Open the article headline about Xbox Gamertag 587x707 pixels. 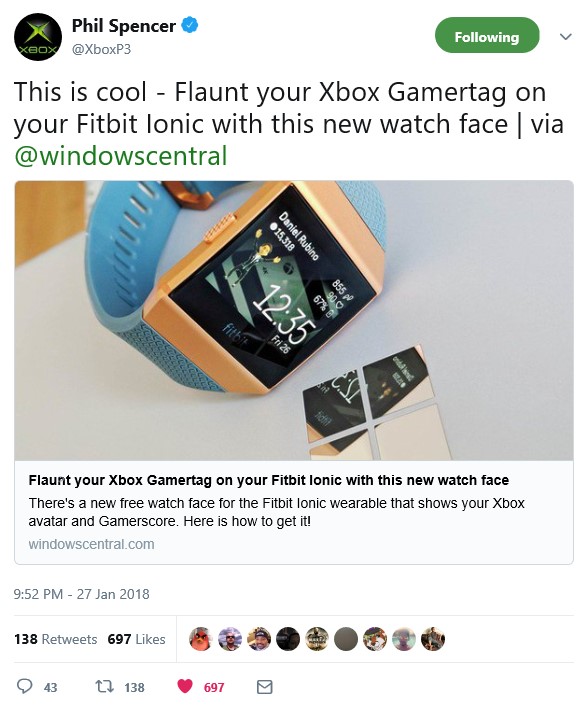[269, 480]
